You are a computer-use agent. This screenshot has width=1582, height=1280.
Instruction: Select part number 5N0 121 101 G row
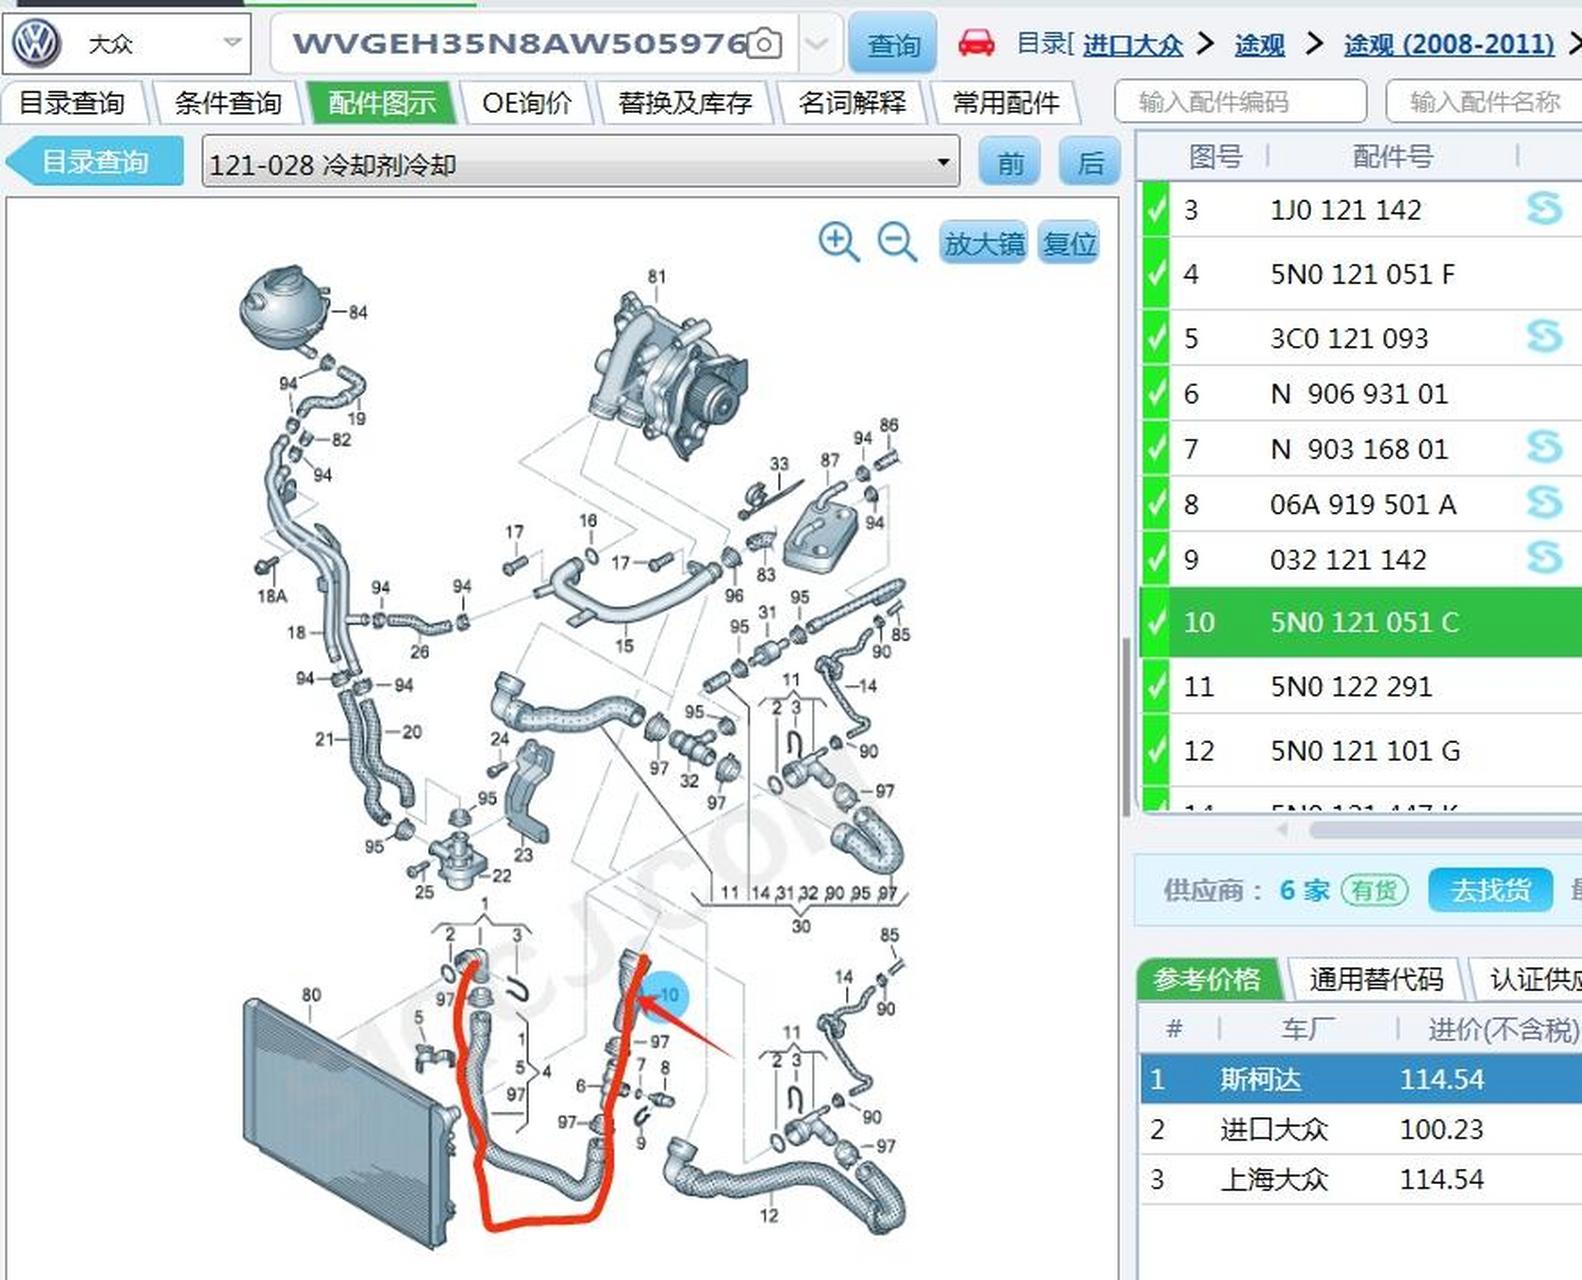pyautogui.click(x=1362, y=750)
